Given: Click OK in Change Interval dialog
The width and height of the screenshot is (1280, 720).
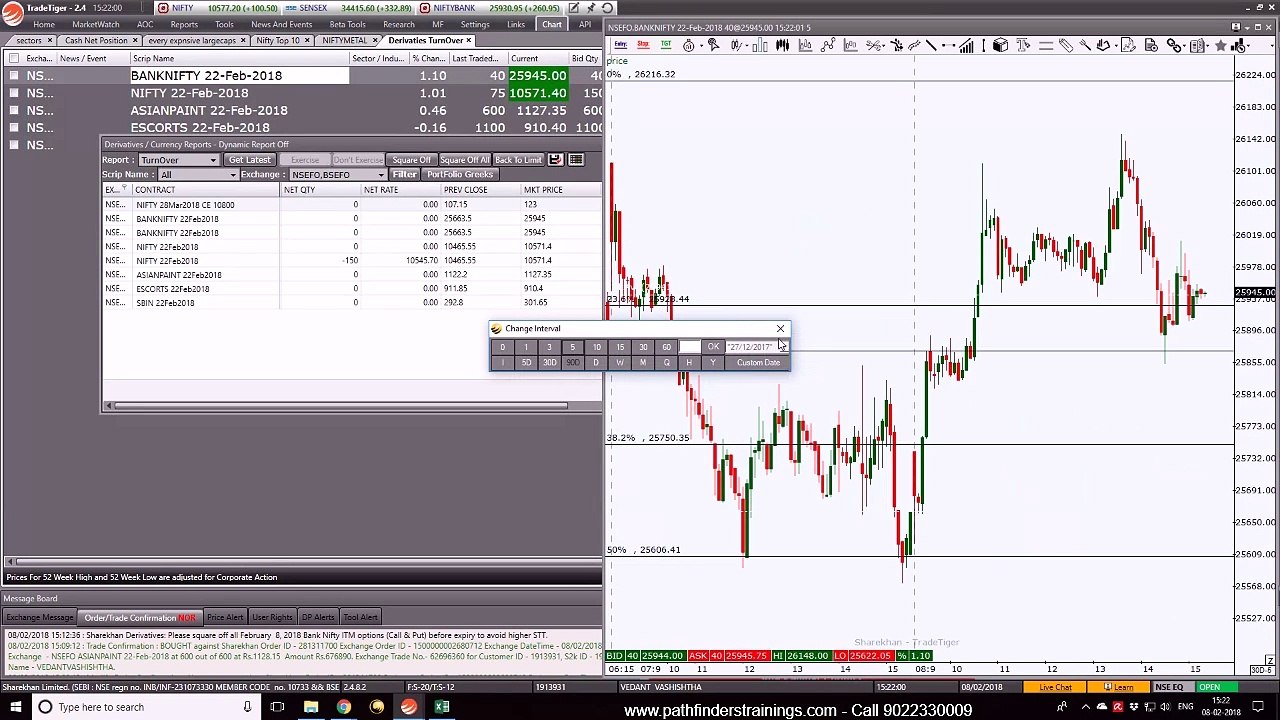Looking at the screenshot, I should point(713,347).
